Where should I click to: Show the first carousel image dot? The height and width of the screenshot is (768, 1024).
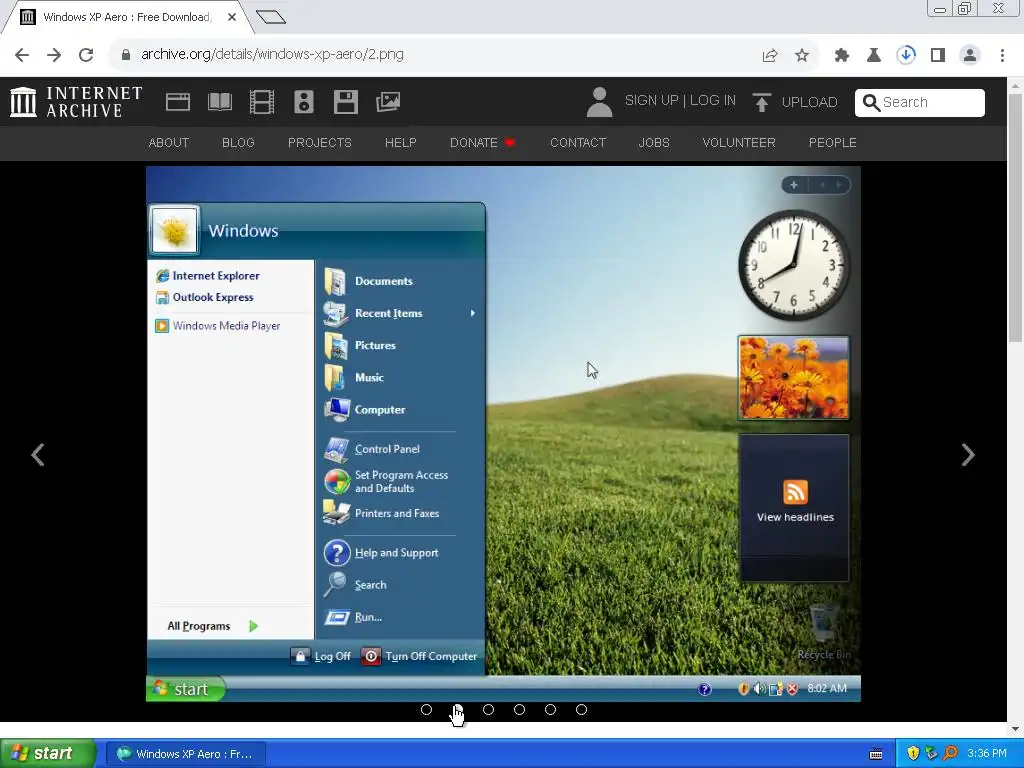pyautogui.click(x=426, y=710)
